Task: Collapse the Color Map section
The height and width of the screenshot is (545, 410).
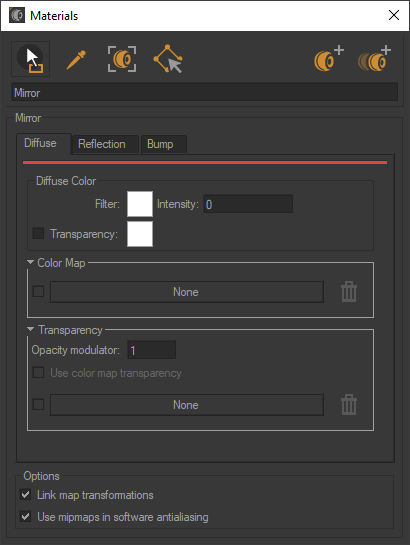Action: click(x=30, y=262)
